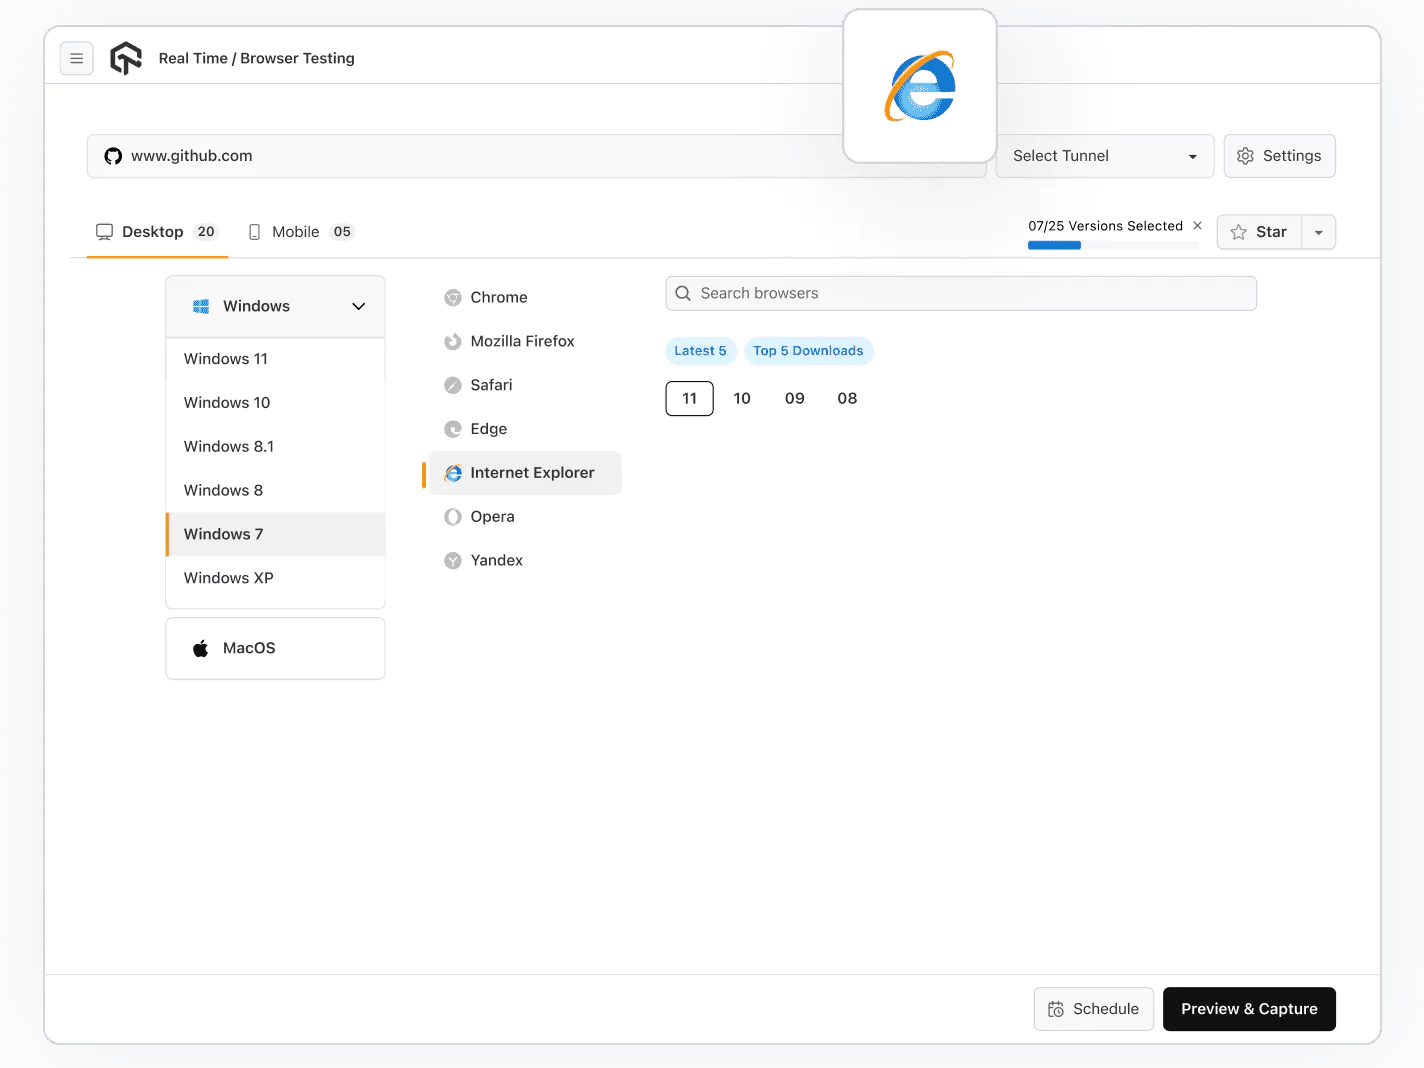Switch to the Desktop tab
1424x1068 pixels.
pyautogui.click(x=151, y=231)
